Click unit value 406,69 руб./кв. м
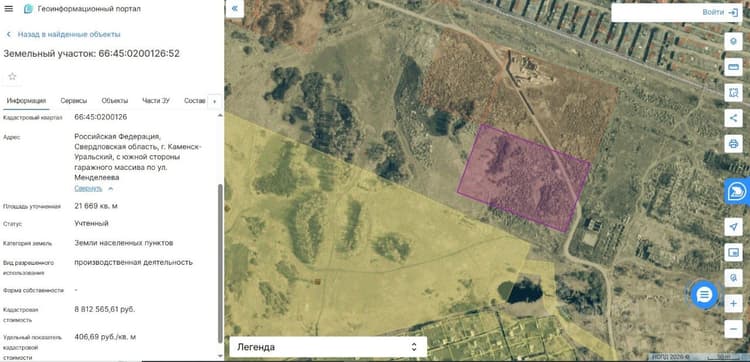750x362 pixels. click(x=105, y=337)
